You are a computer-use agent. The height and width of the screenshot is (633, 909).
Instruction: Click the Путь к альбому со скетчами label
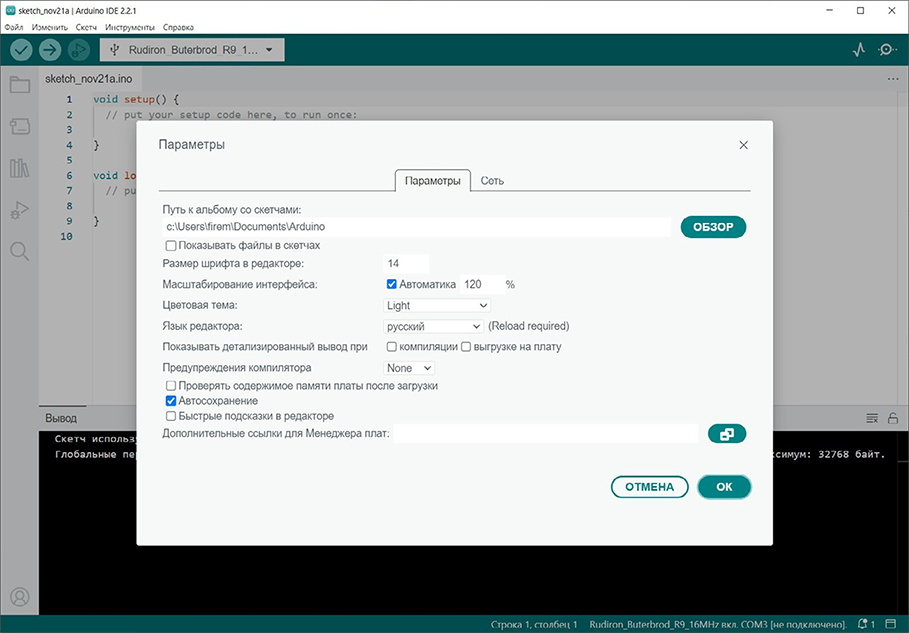point(232,210)
